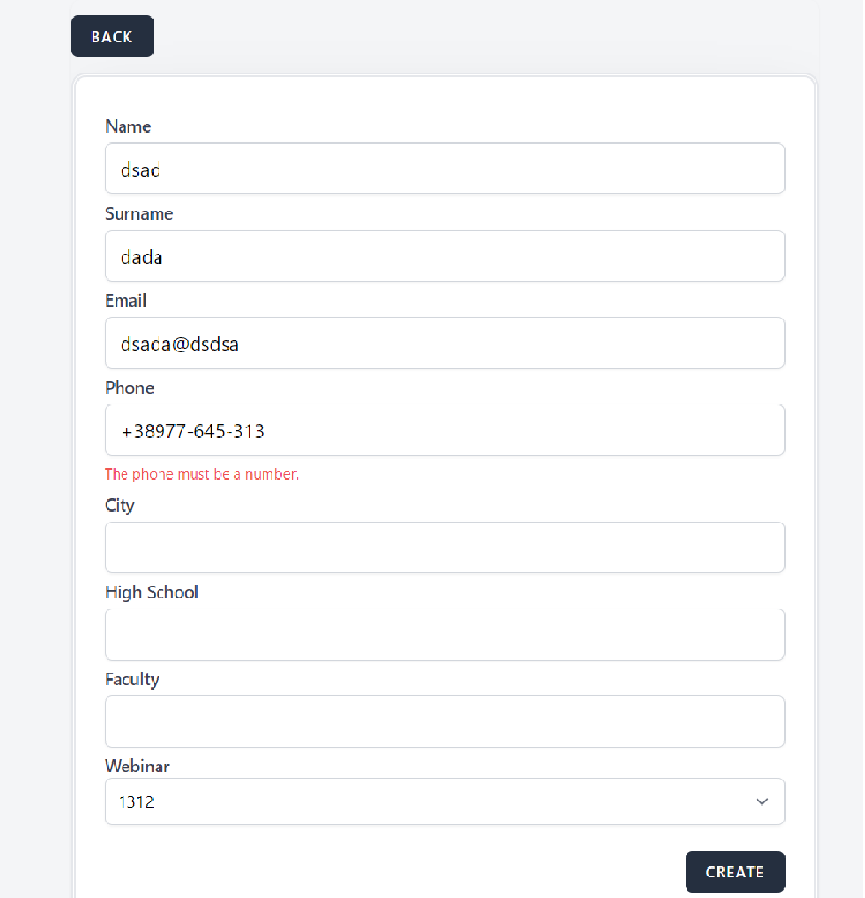Click the BACK button
Image resolution: width=865 pixels, height=898 pixels.
point(112,37)
